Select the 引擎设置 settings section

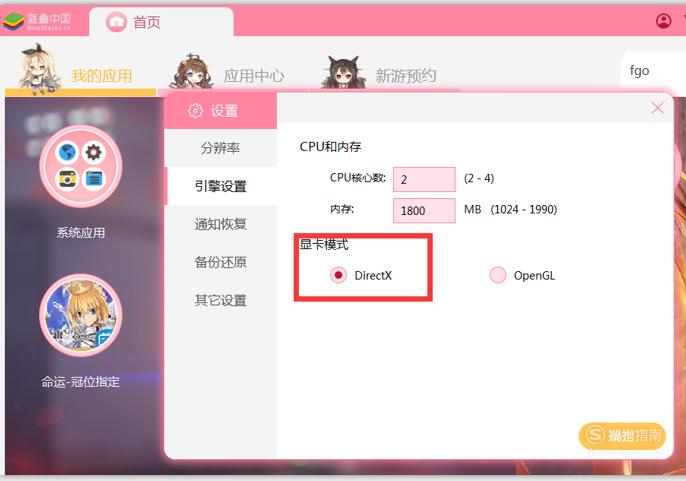point(220,186)
